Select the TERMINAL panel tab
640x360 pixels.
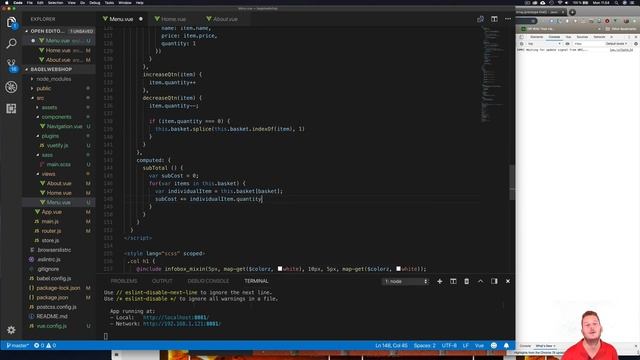point(256,281)
